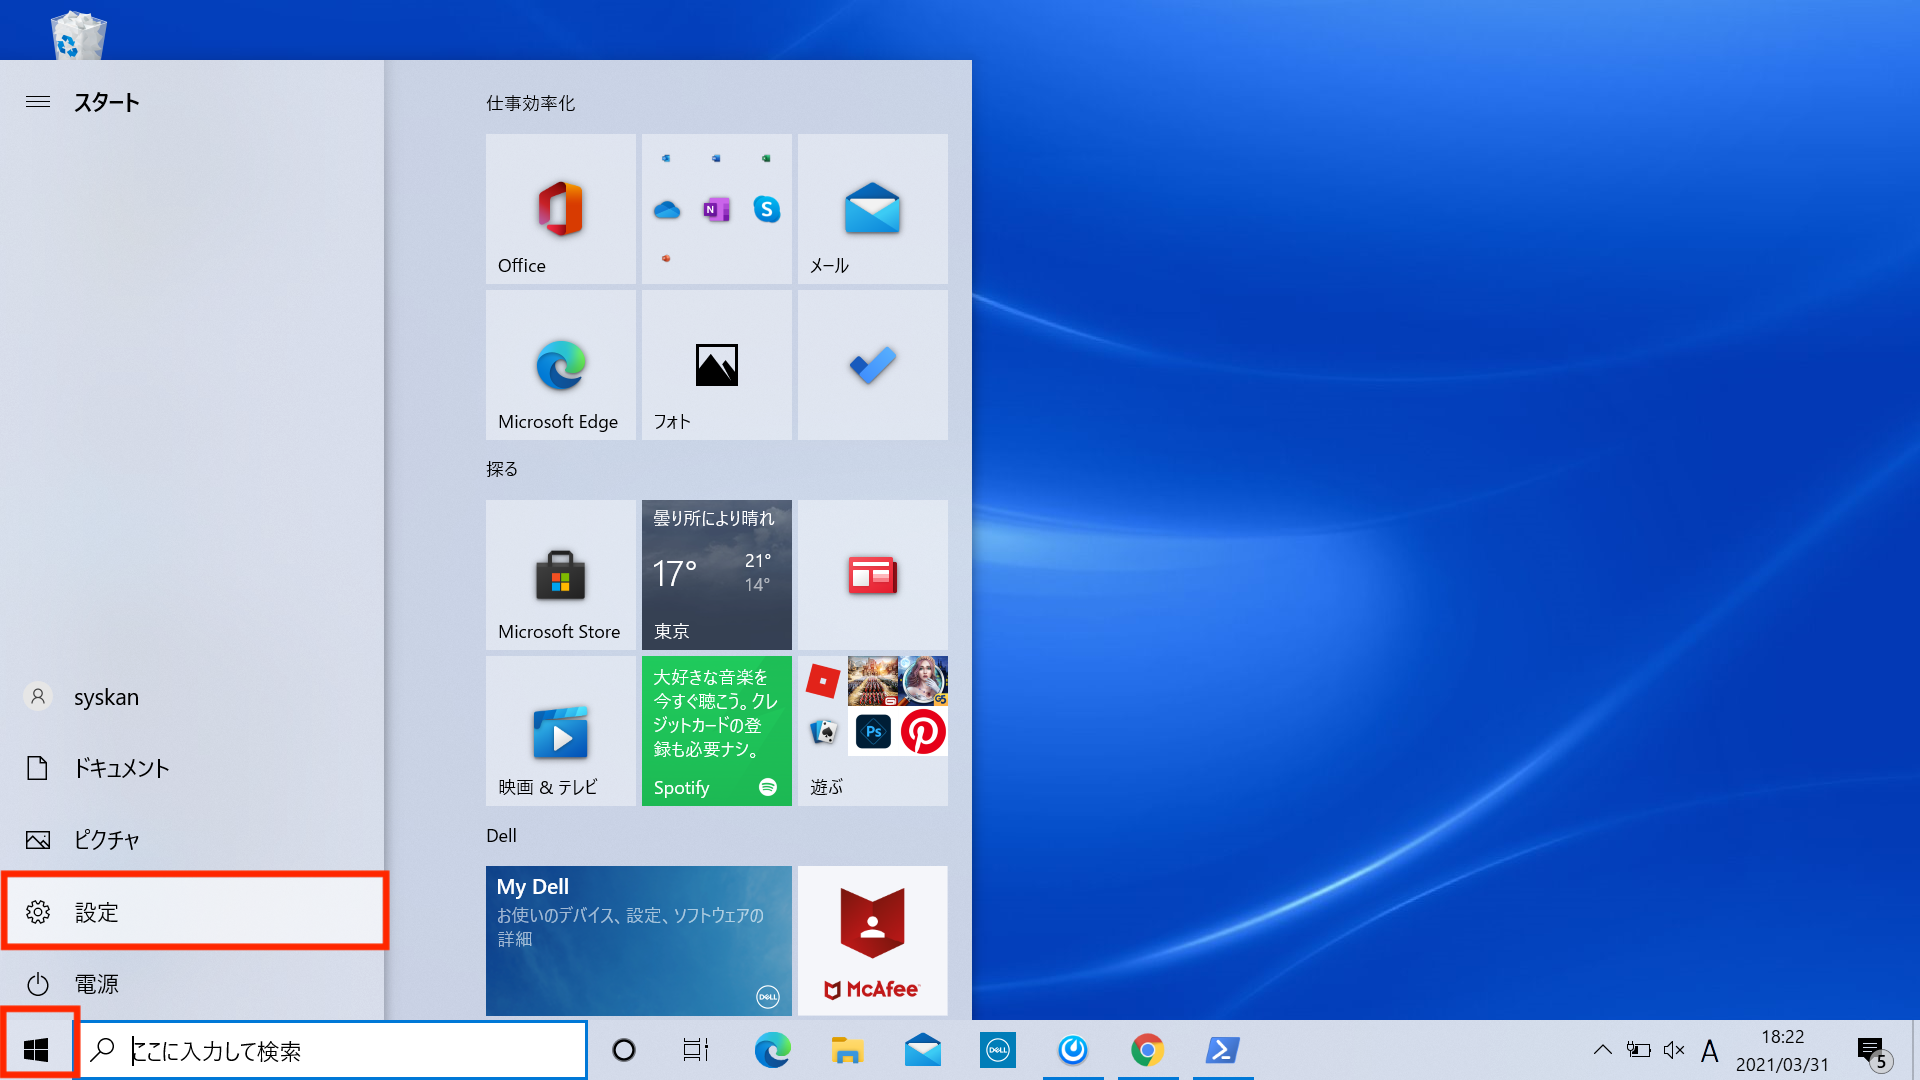The height and width of the screenshot is (1080, 1920).
Task: Open the Office tile
Action: 560,209
